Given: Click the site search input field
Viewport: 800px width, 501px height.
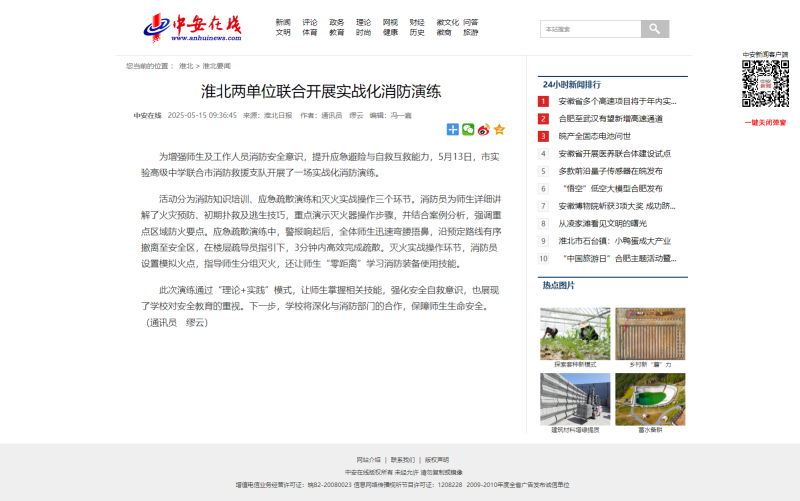Looking at the screenshot, I should coord(591,29).
